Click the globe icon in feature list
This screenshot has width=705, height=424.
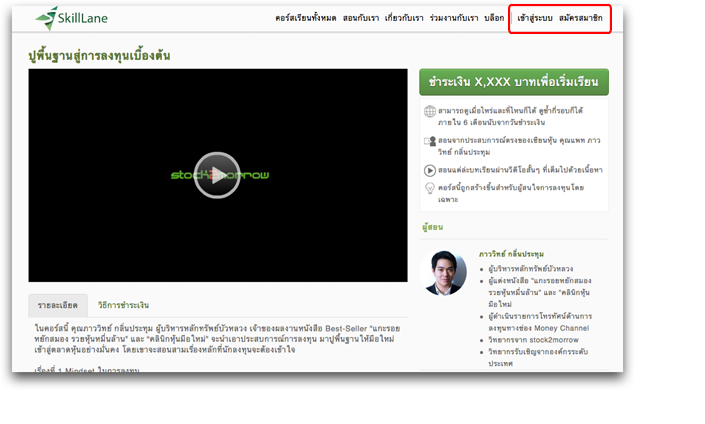click(430, 111)
